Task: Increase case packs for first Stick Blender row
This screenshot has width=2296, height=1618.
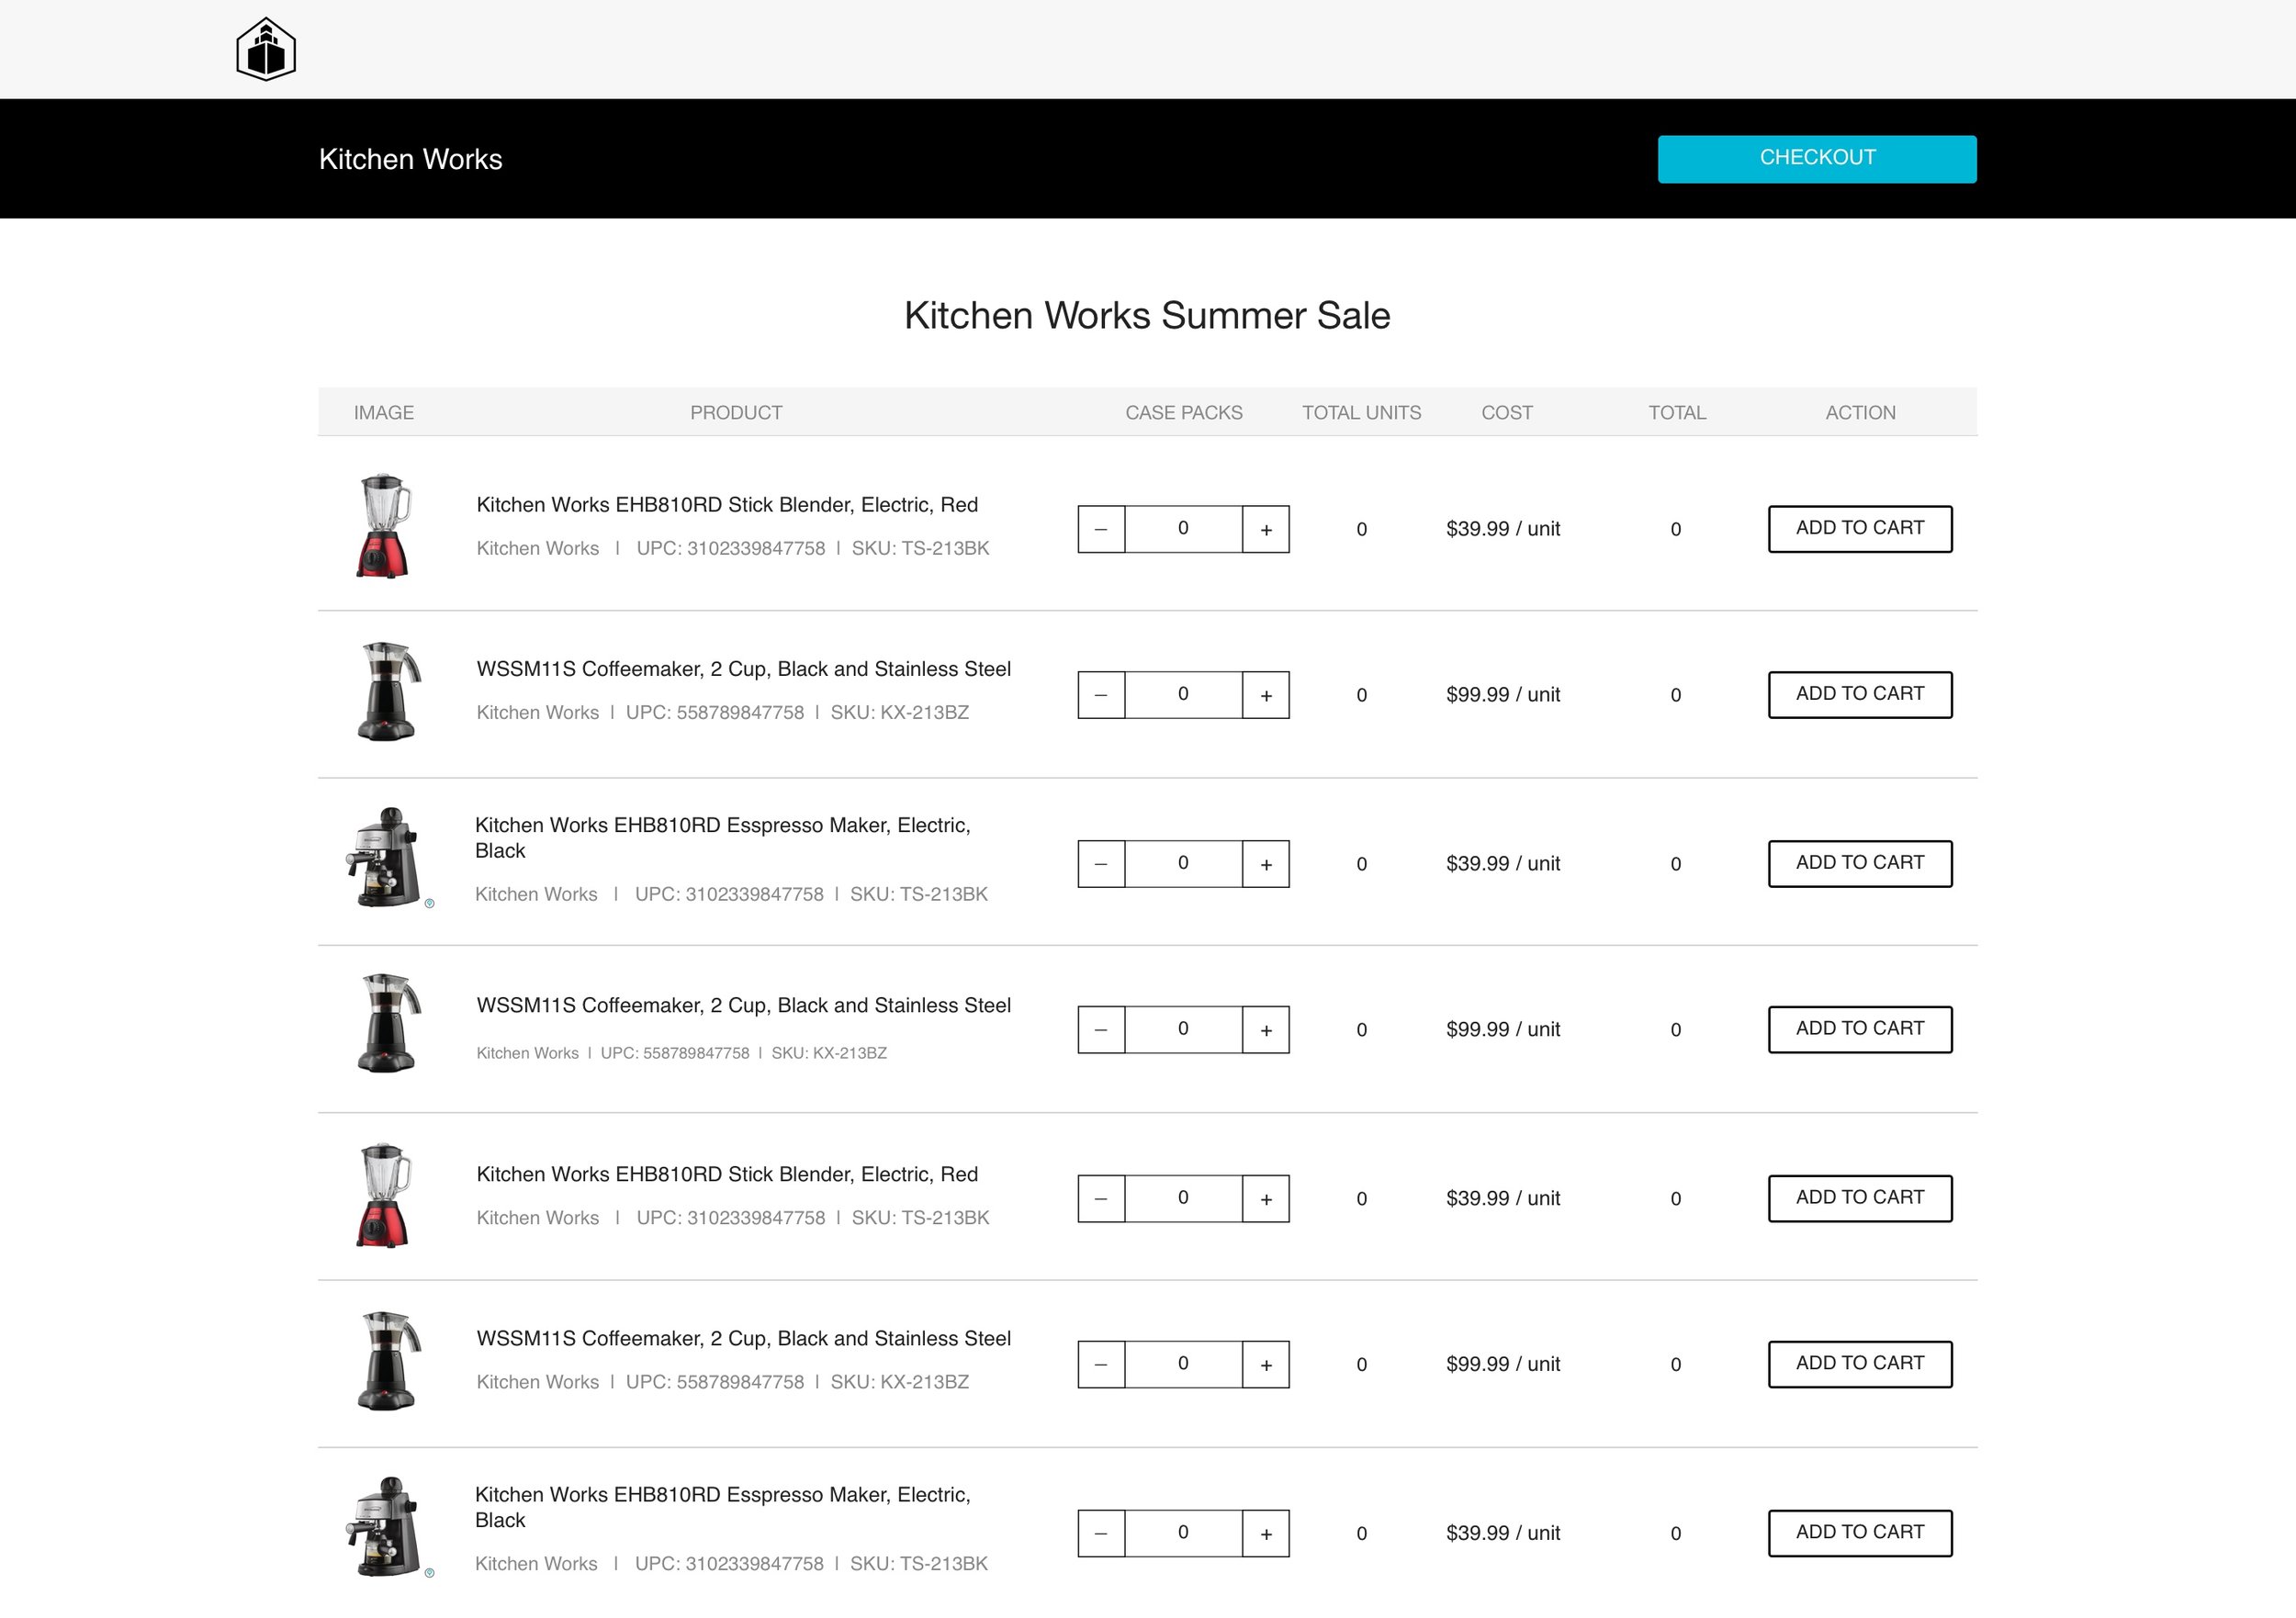Action: pyautogui.click(x=1266, y=529)
